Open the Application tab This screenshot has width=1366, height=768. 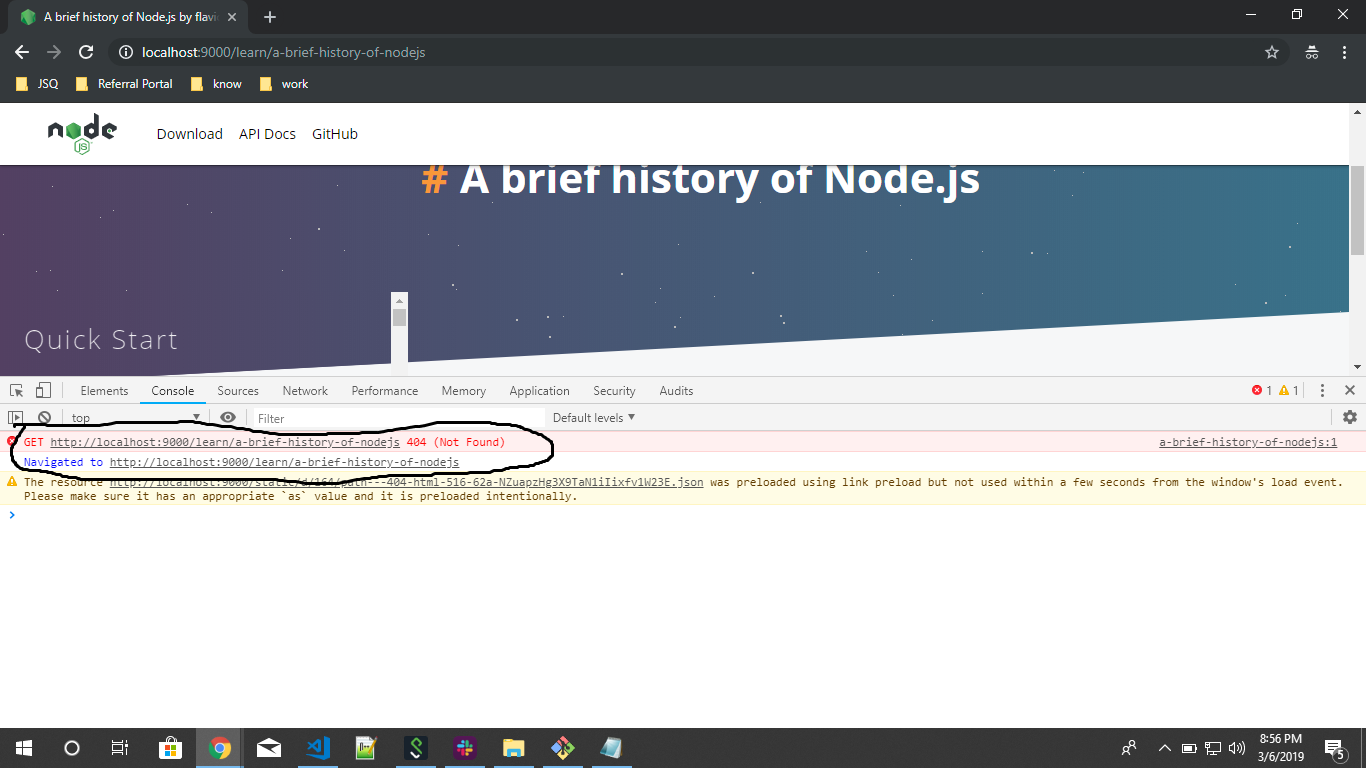(539, 391)
